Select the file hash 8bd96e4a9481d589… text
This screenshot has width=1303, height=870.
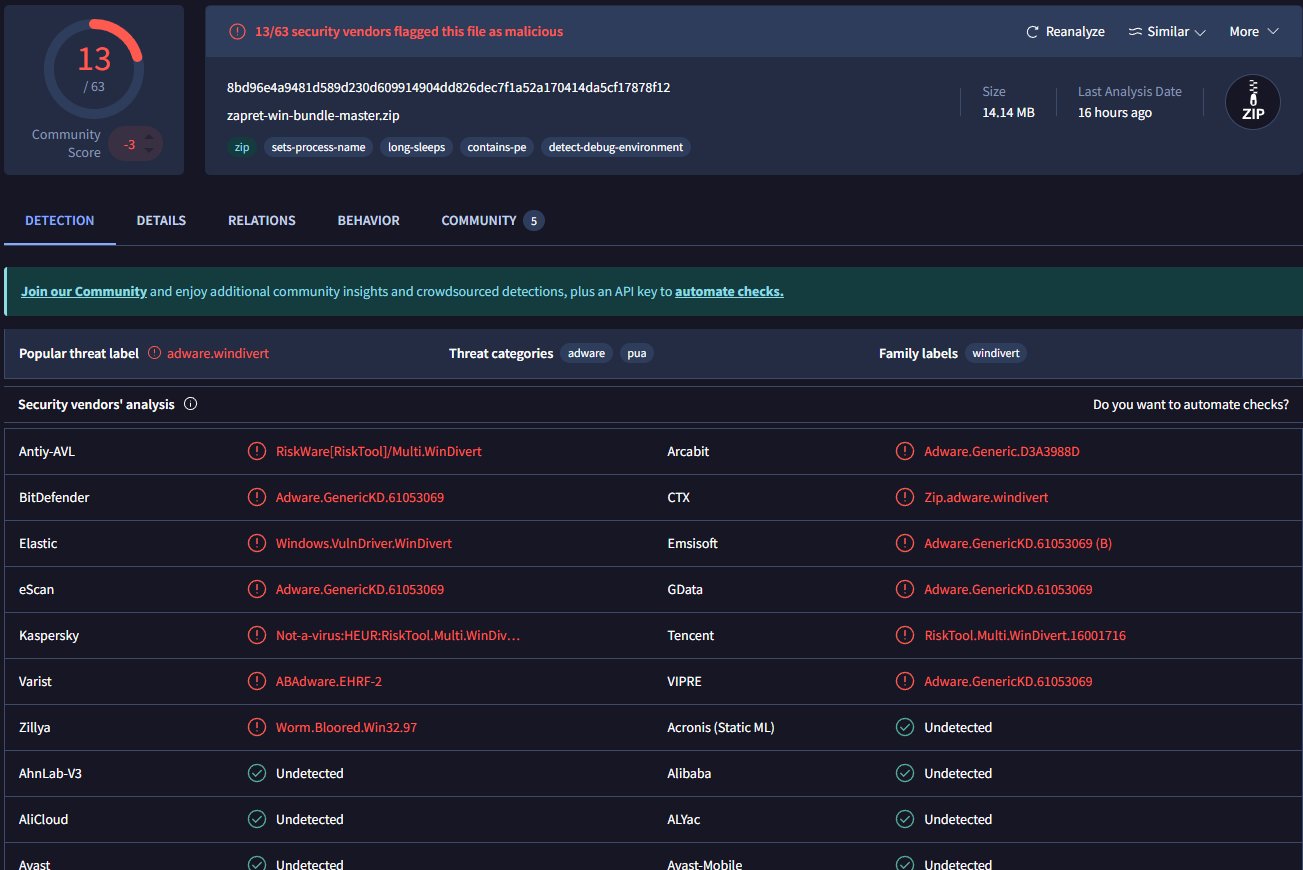[x=449, y=88]
